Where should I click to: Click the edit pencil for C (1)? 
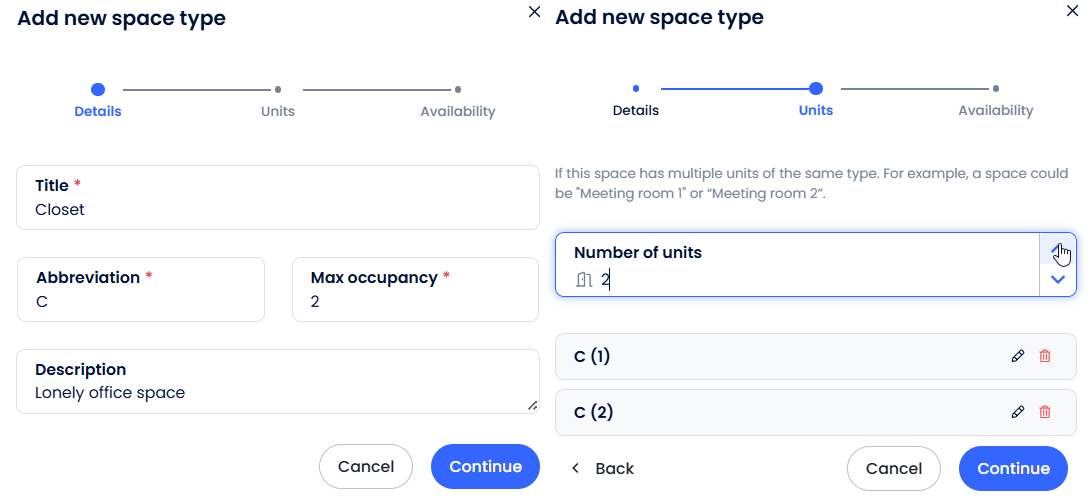pyautogui.click(x=1018, y=356)
